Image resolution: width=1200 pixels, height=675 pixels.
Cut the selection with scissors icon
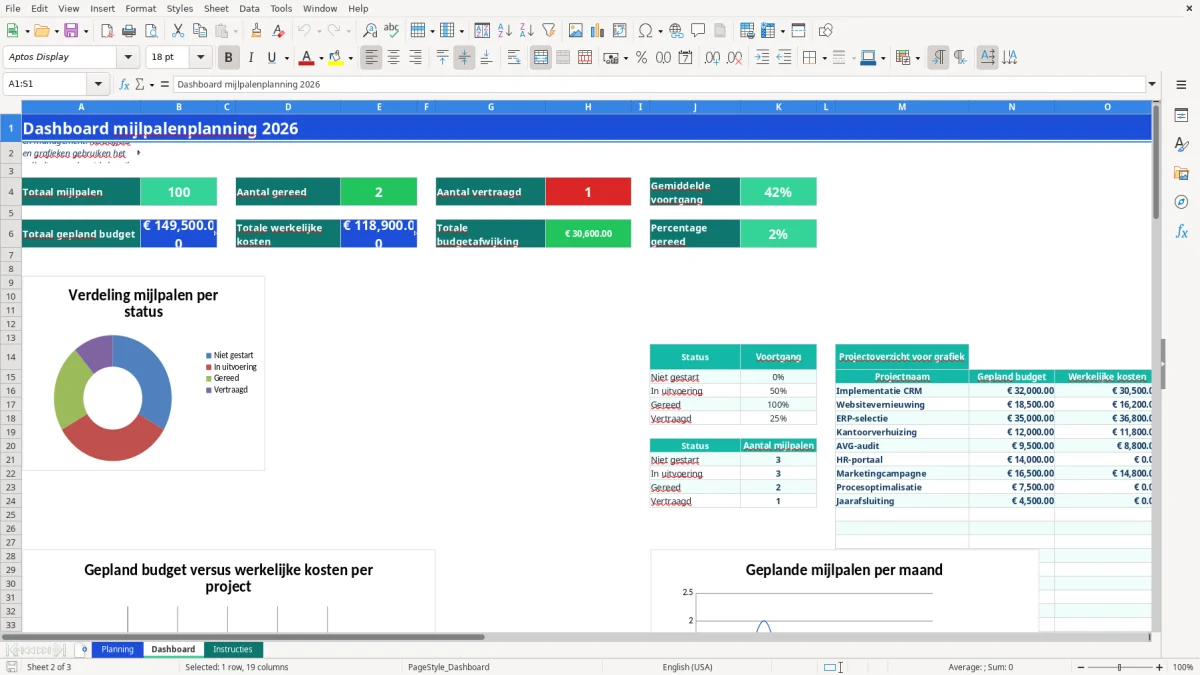tap(178, 31)
